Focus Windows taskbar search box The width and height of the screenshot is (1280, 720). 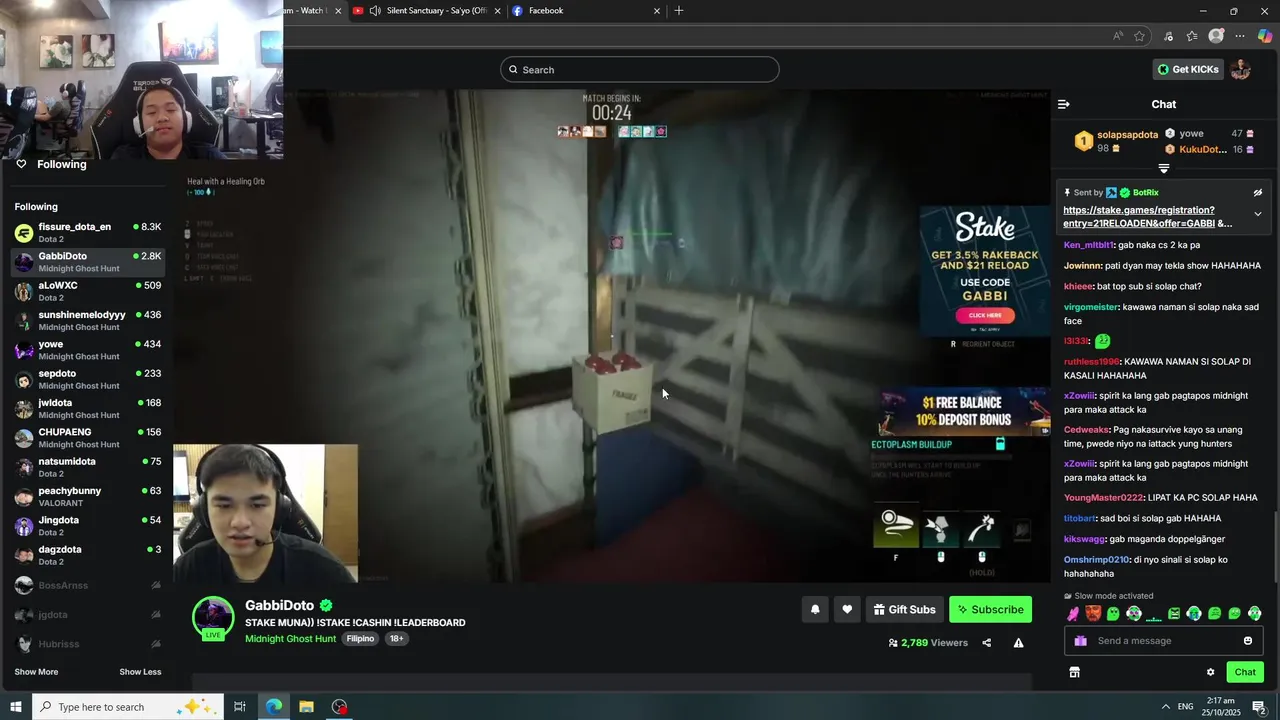127,707
